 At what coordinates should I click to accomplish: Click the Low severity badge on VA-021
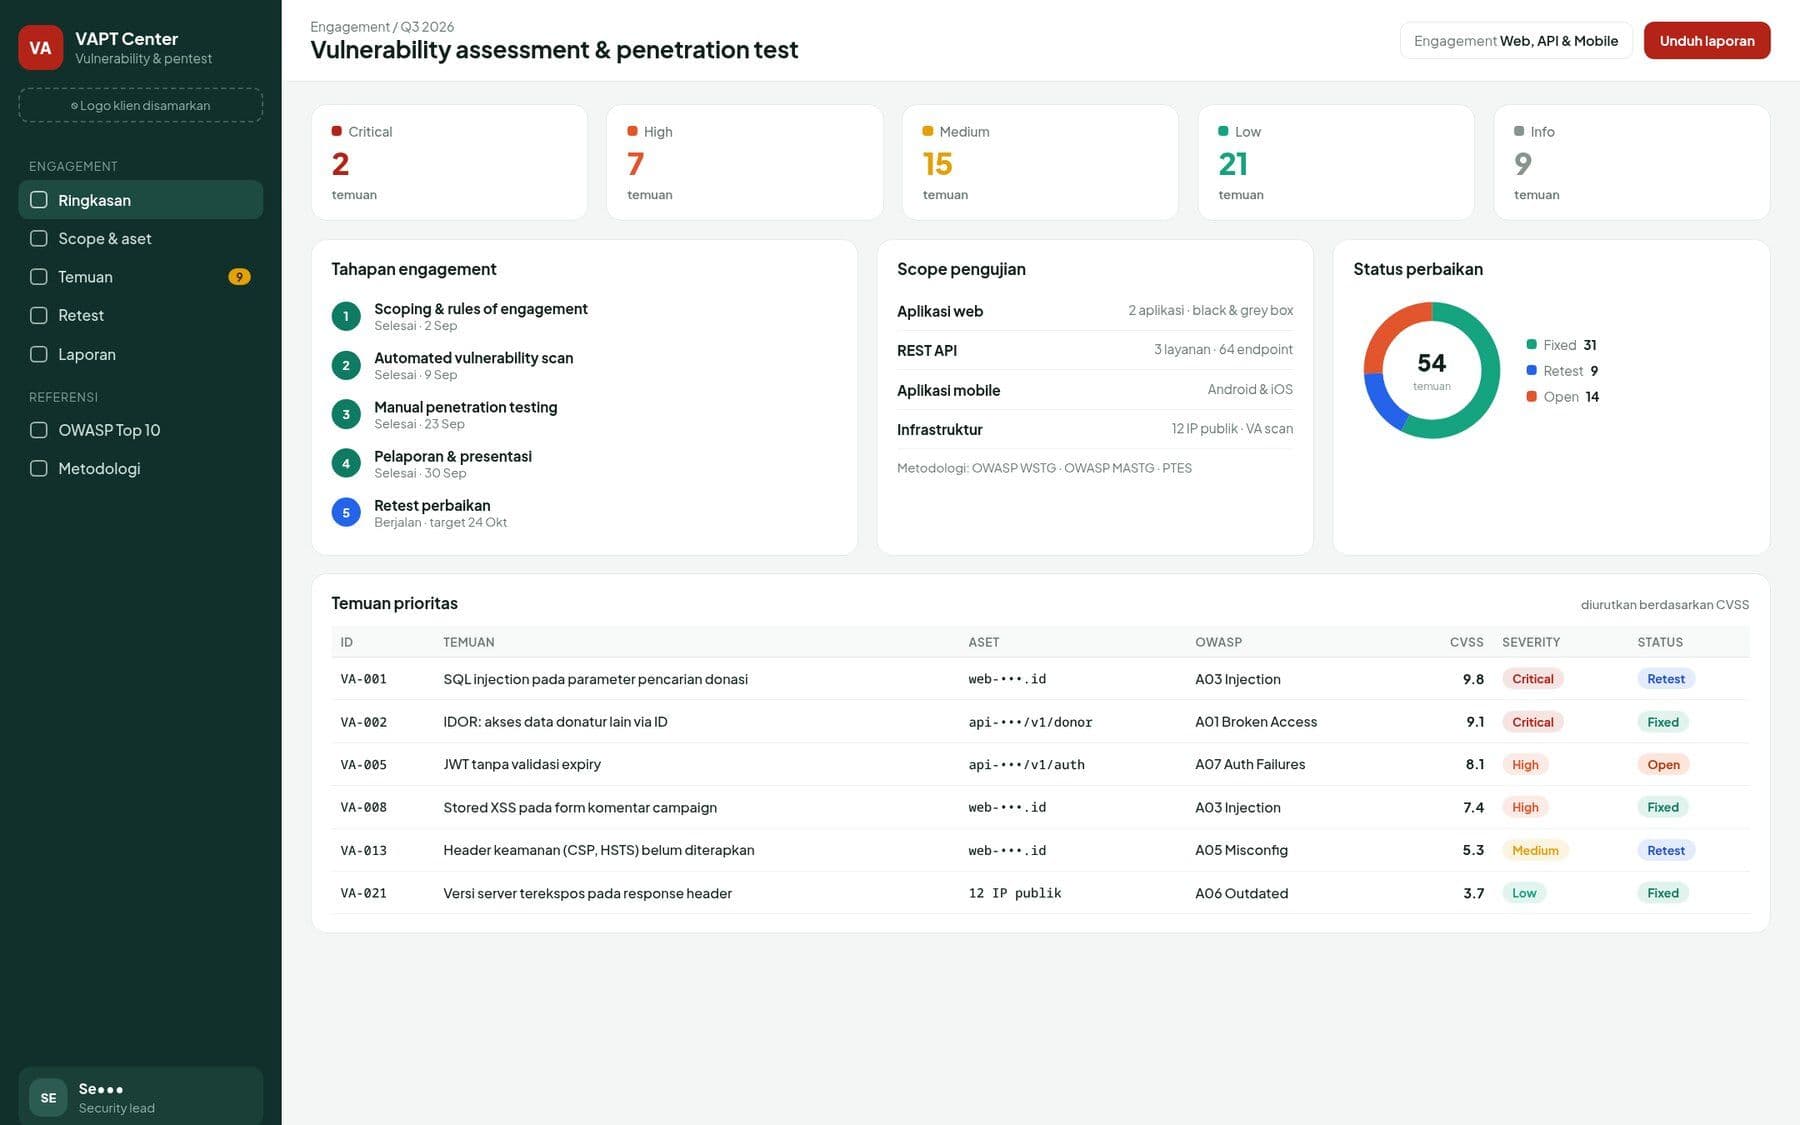point(1524,893)
